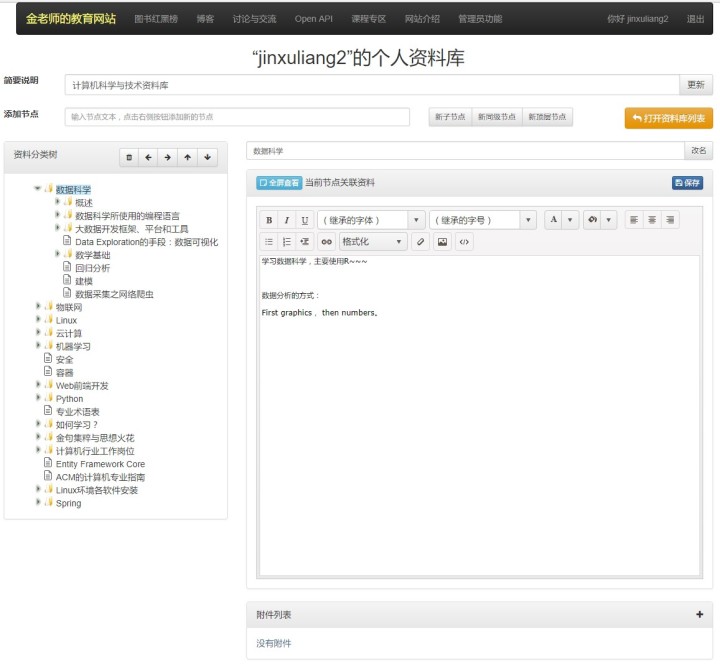This screenshot has width=720, height=665.
Task: Click the 保存 save button
Action: pos(687,183)
